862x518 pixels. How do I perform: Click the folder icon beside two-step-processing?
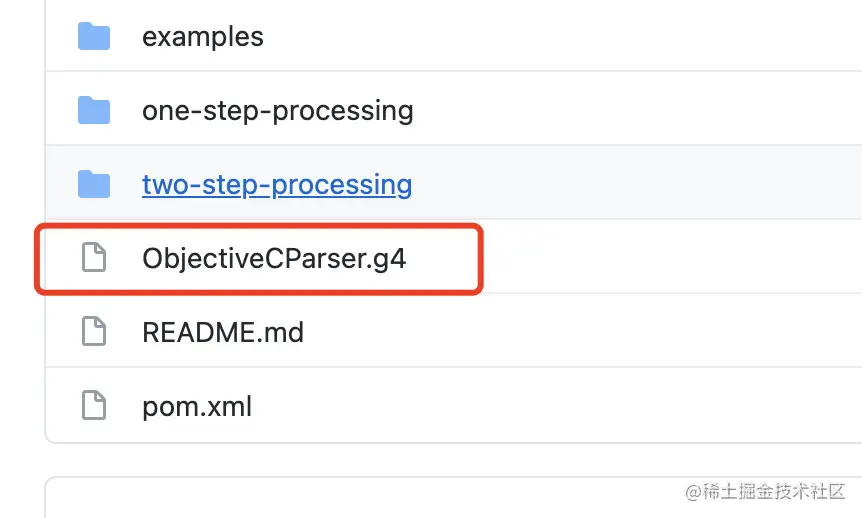click(x=94, y=184)
